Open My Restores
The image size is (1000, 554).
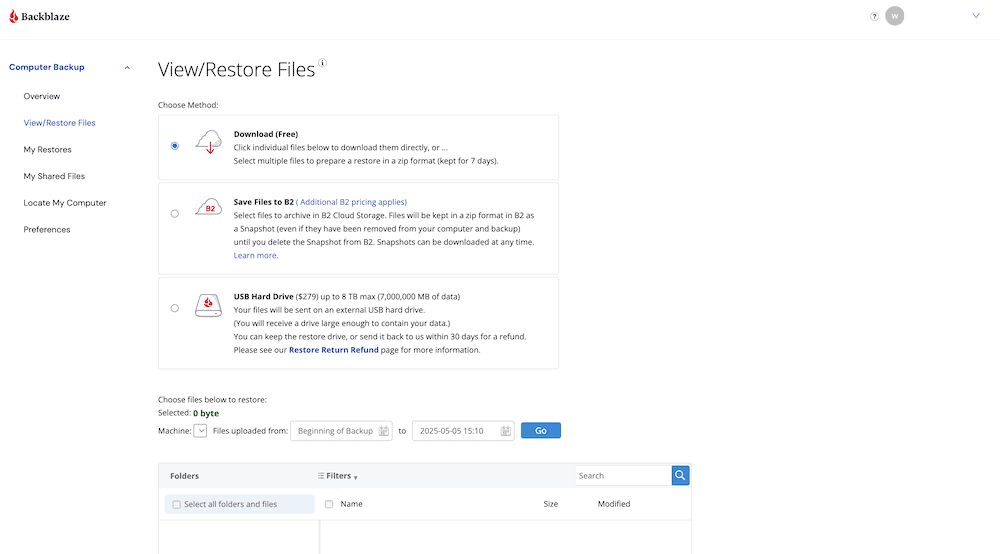47,150
